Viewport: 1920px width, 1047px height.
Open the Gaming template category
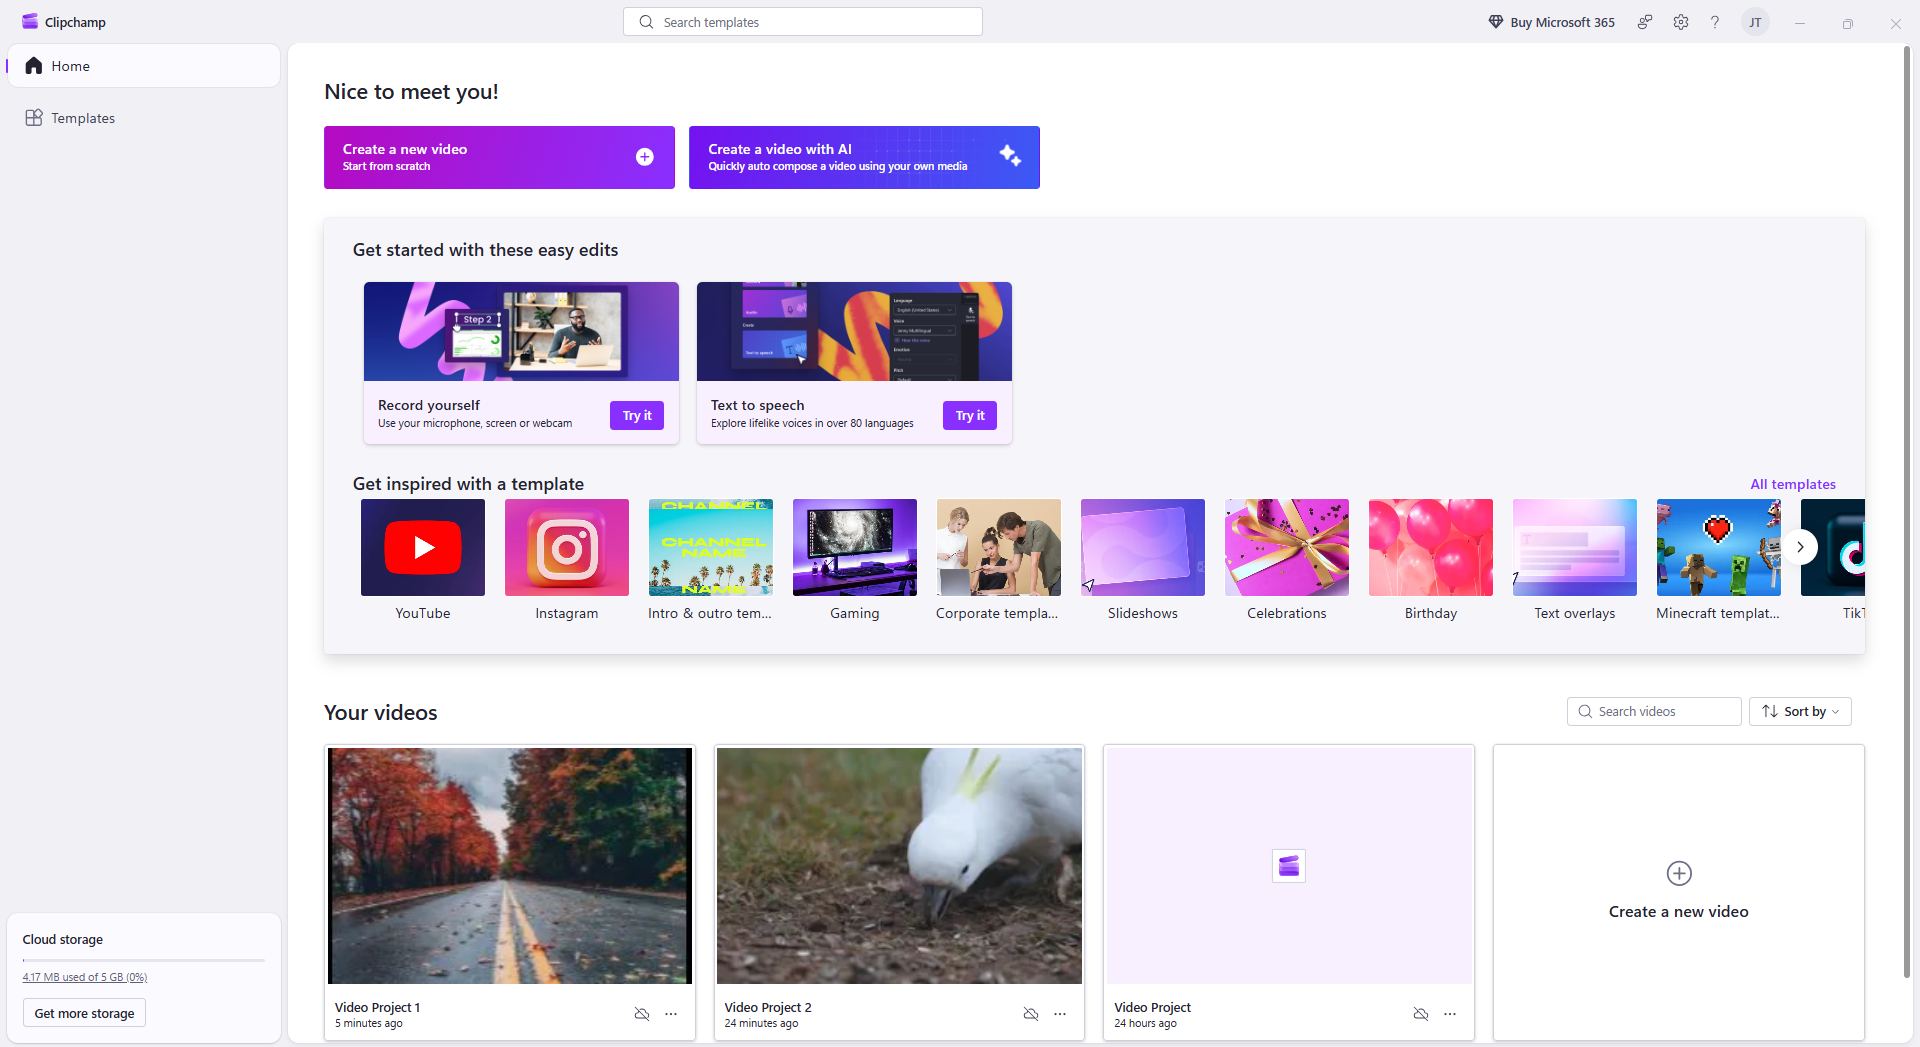(x=855, y=560)
